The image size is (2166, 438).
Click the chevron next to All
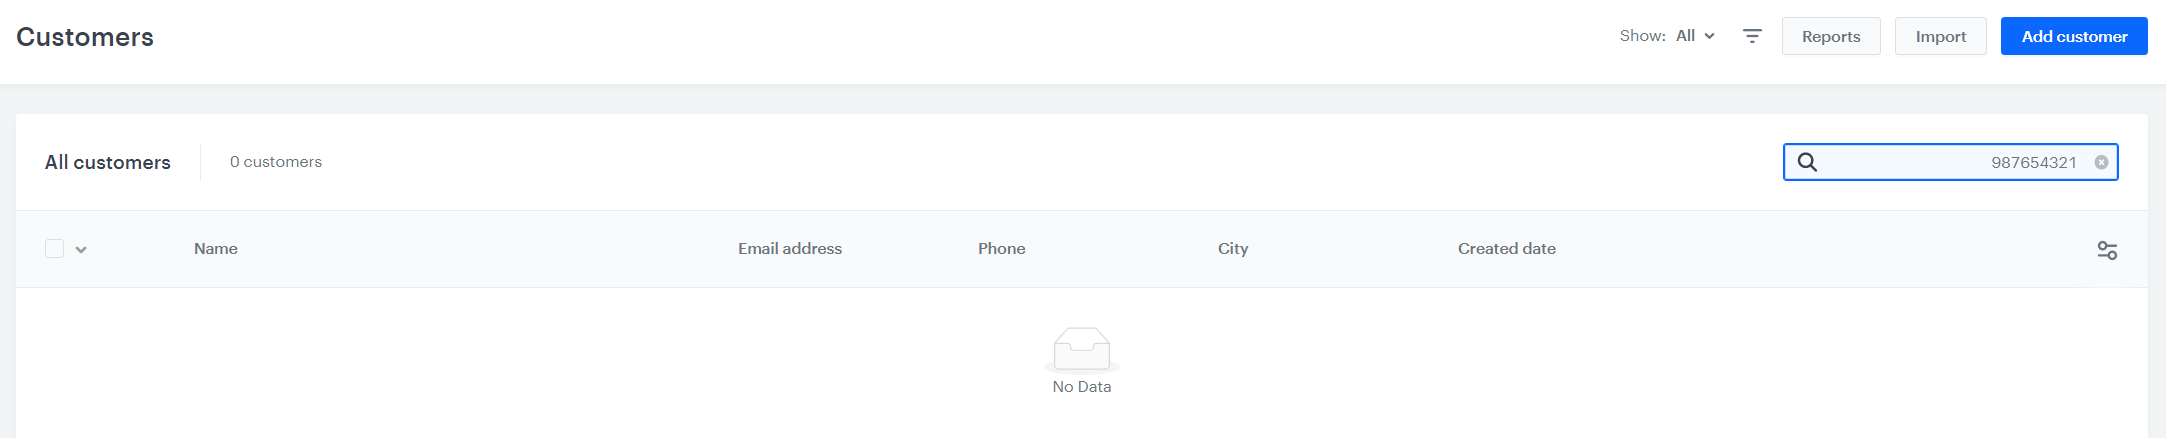point(1709,36)
